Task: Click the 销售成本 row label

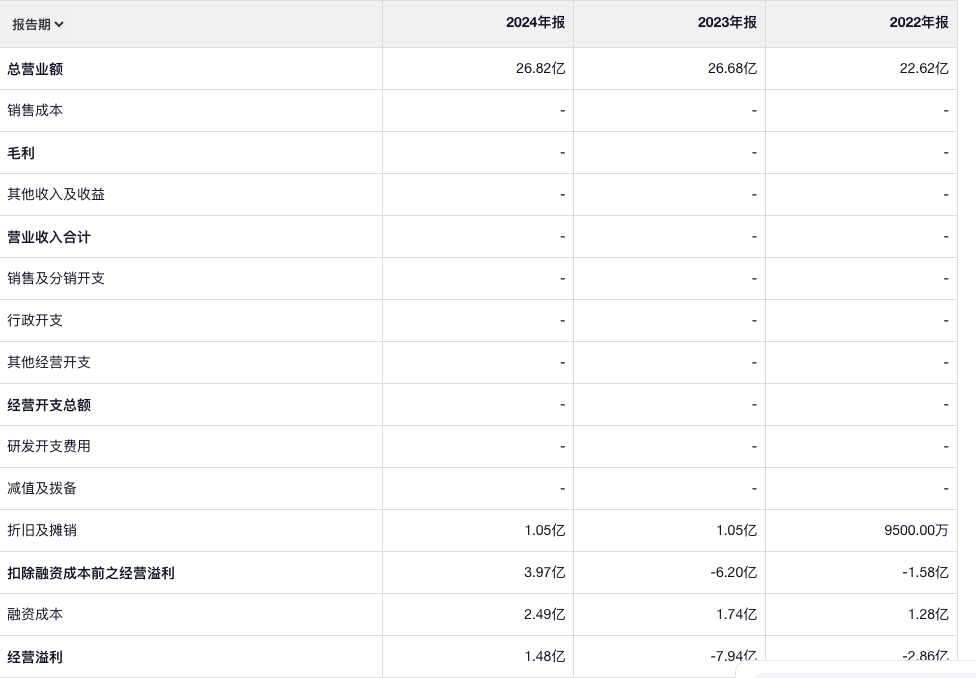Action: 35,110
